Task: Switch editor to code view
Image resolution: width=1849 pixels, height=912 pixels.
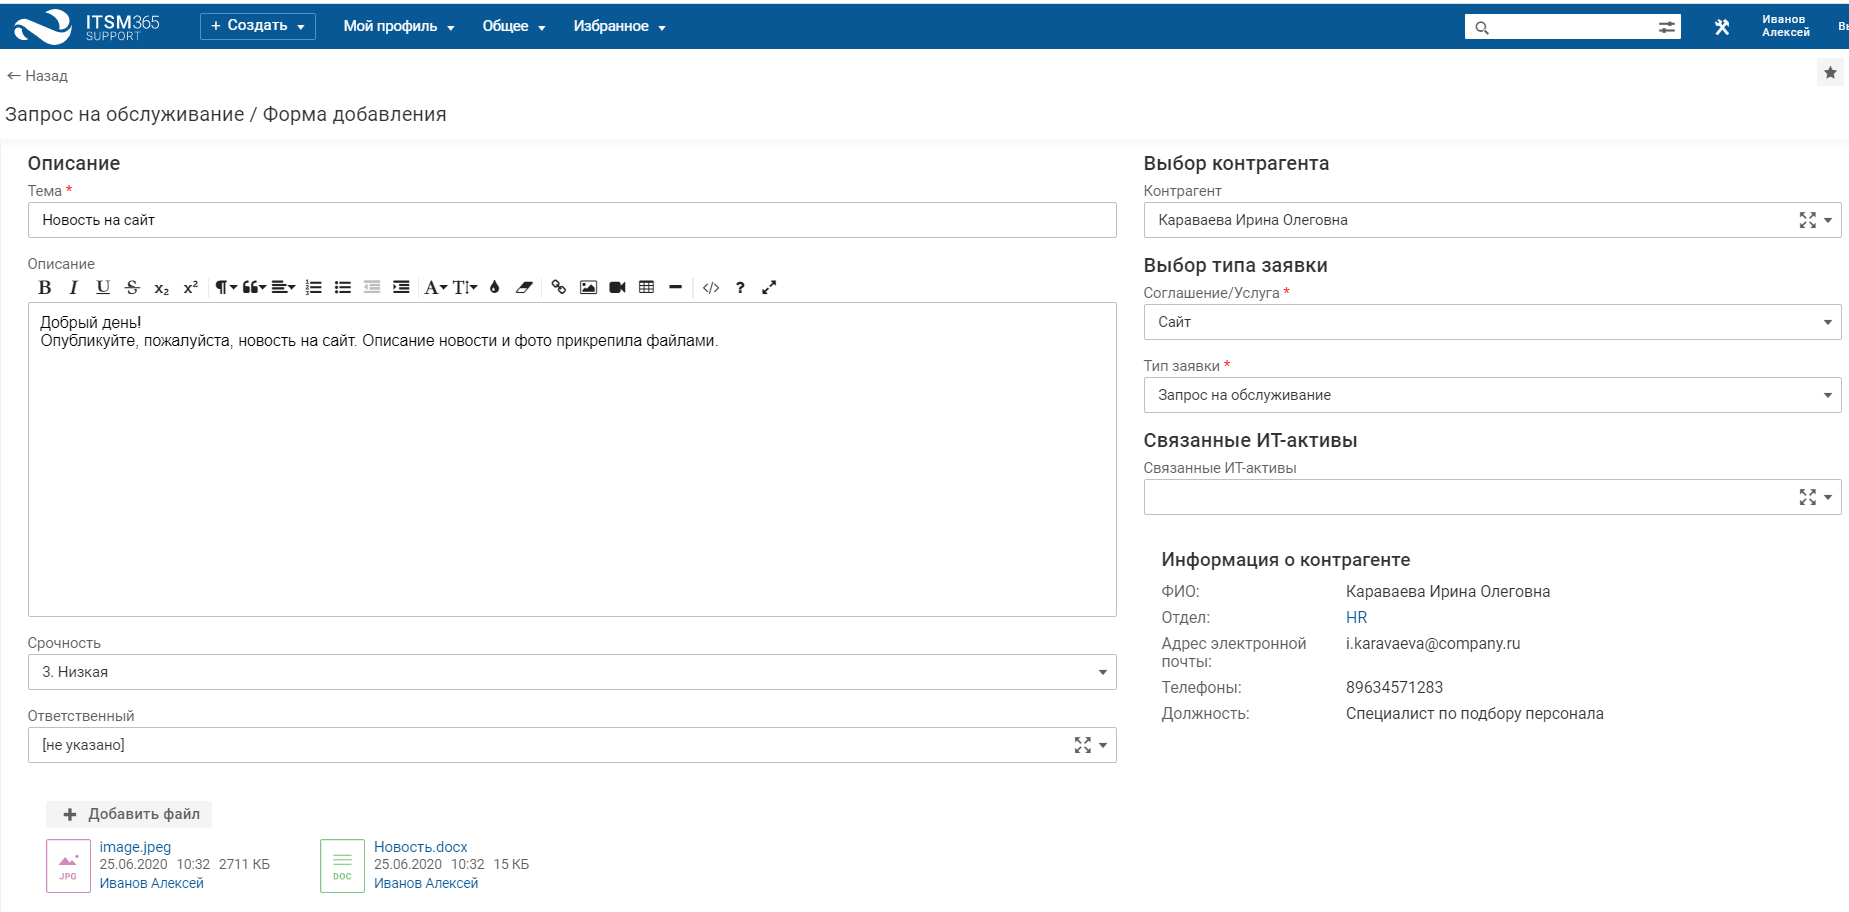Action: click(711, 288)
